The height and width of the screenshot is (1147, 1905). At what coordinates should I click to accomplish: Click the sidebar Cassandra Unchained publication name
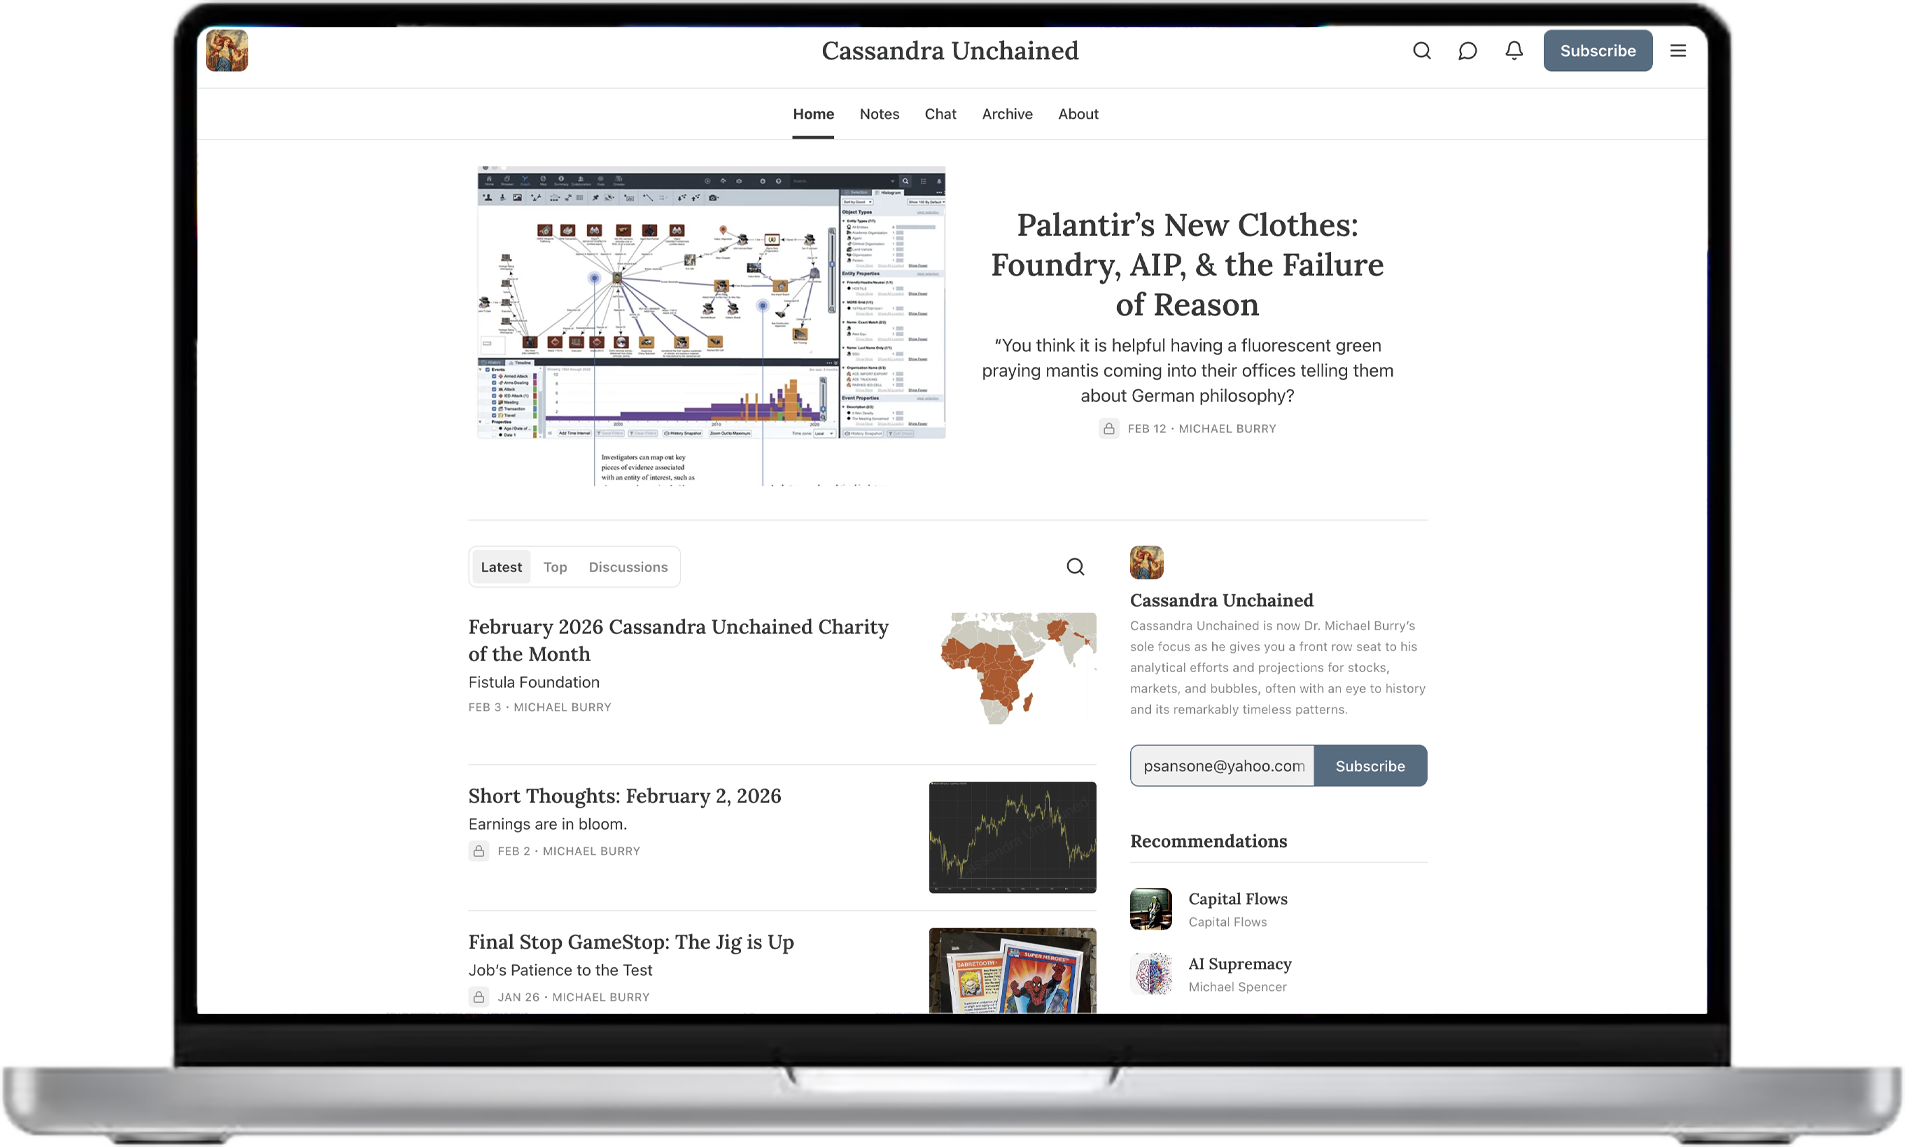tap(1221, 600)
